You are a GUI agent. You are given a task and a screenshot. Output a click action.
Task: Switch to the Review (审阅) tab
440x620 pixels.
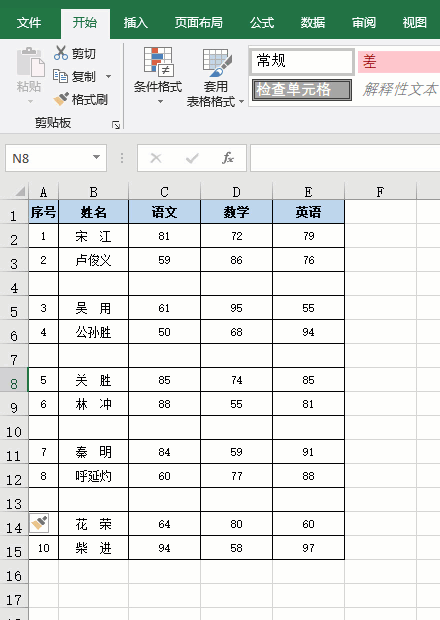(x=364, y=23)
